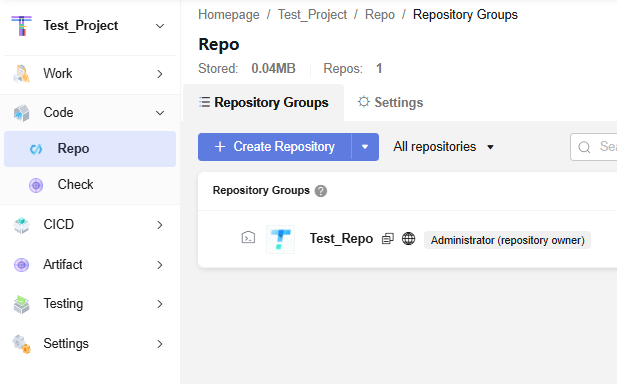The height and width of the screenshot is (384, 617).
Task: Expand the sidebar Settings section chevron
Action: pos(160,344)
